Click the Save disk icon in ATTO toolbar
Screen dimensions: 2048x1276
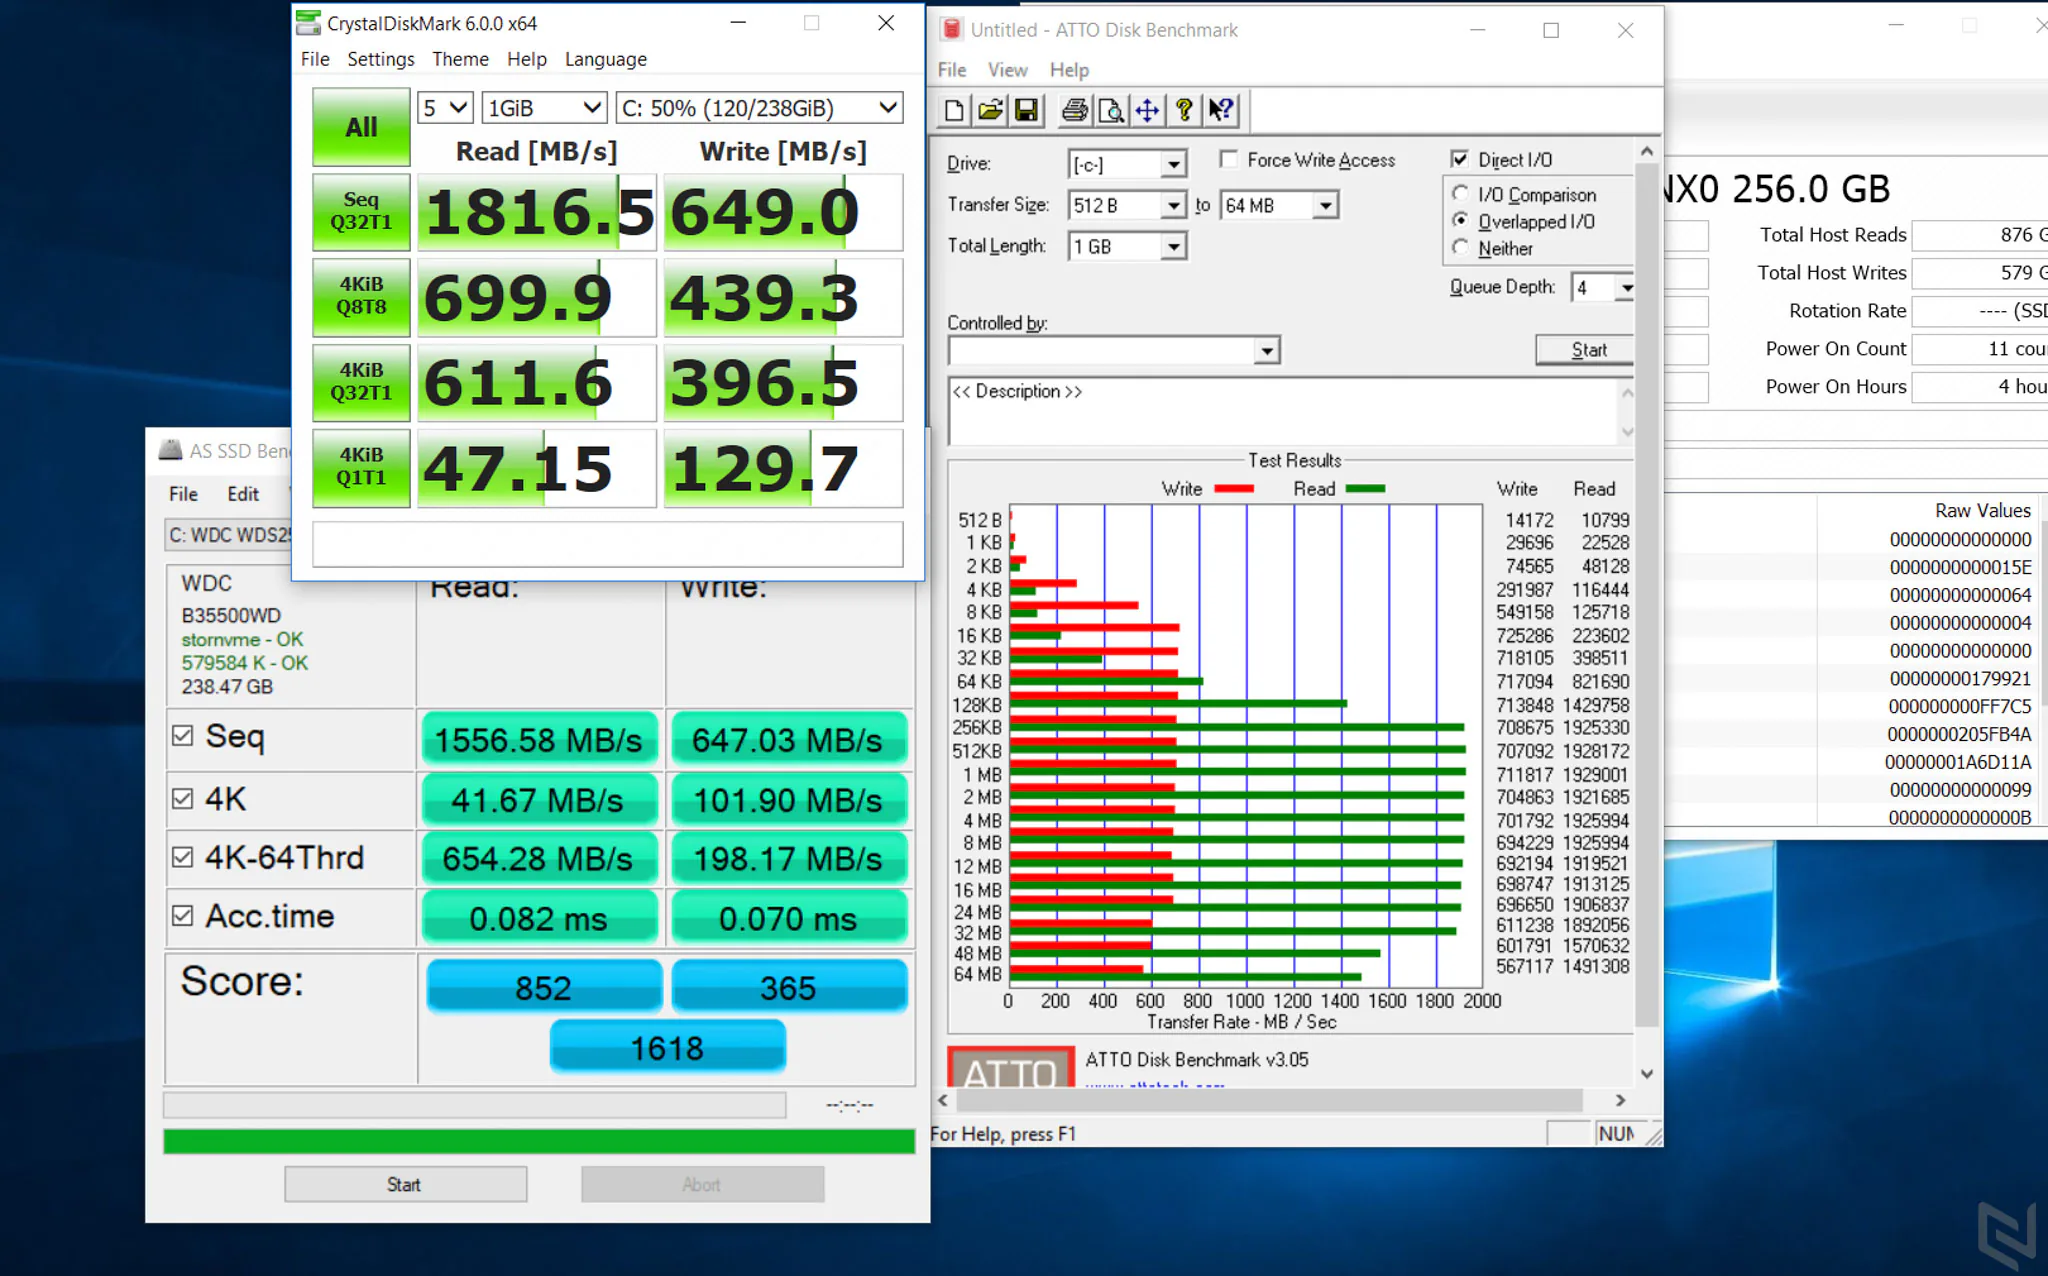(x=1026, y=110)
